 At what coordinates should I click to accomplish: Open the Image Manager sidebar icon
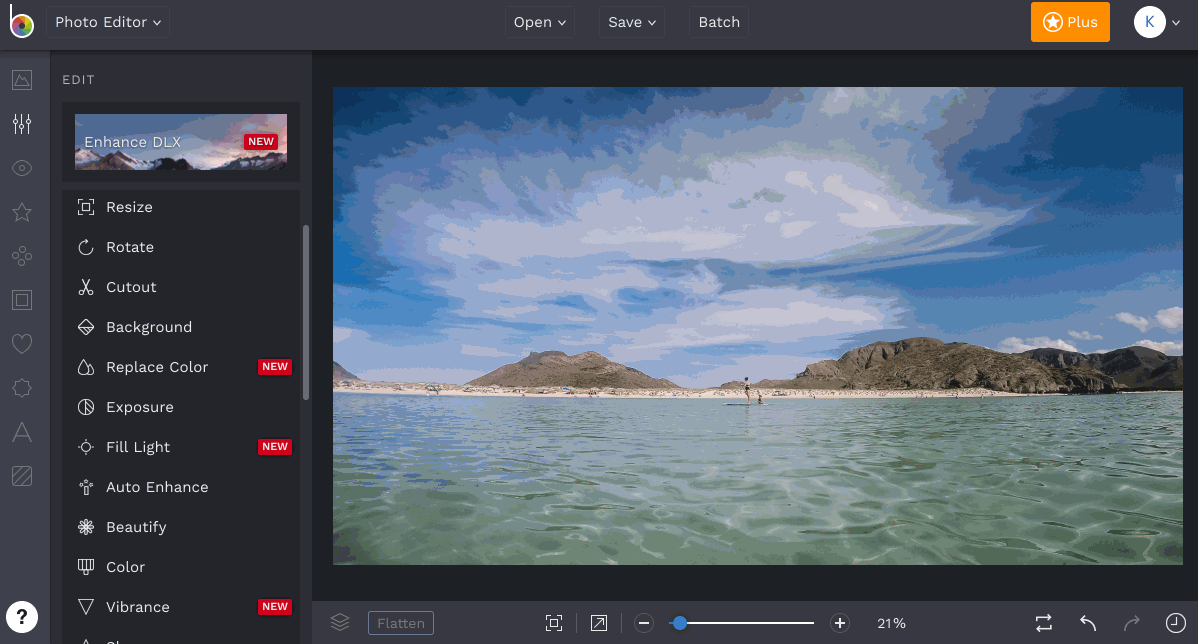coord(22,79)
